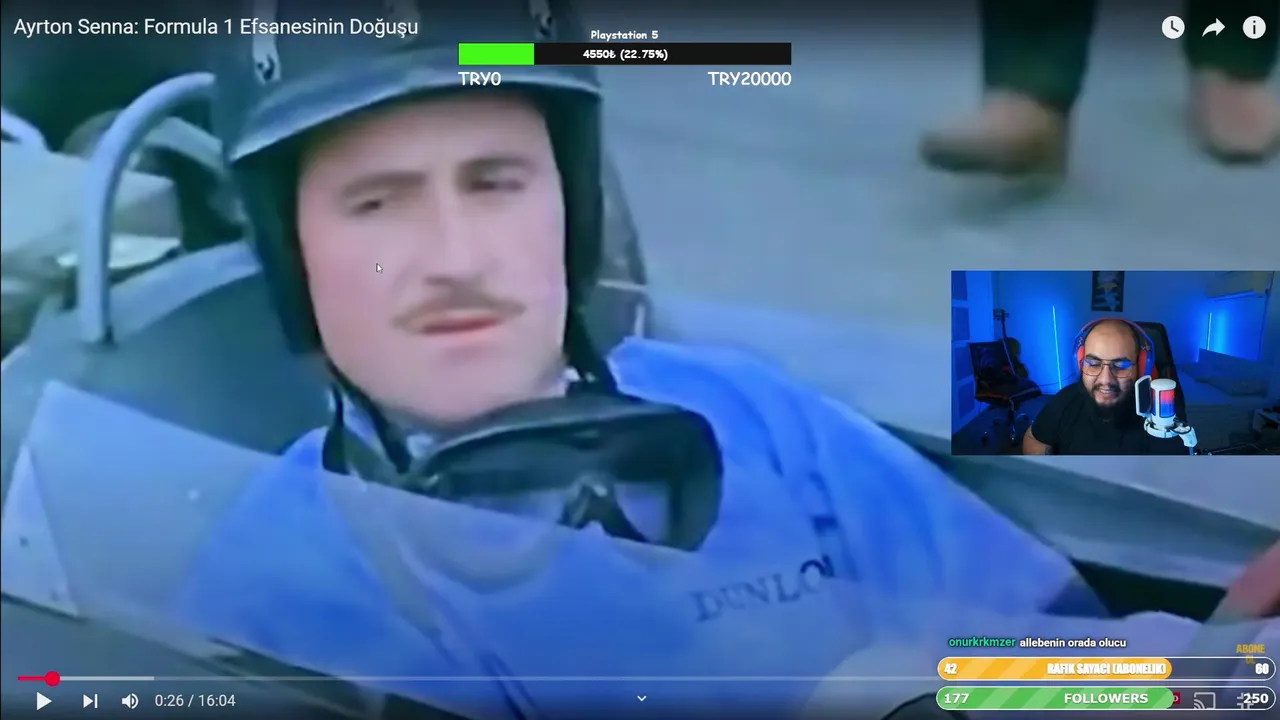Viewport: 1280px width, 720px height.
Task: Open the Watch later clock icon
Action: (x=1173, y=28)
